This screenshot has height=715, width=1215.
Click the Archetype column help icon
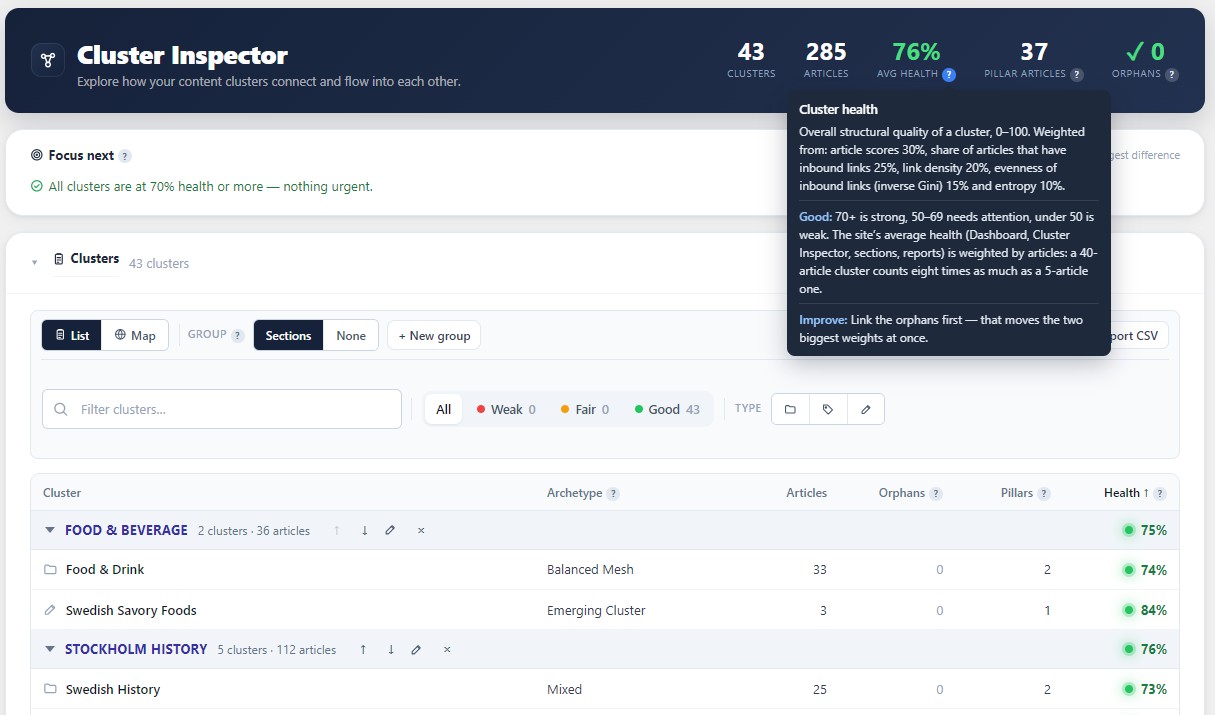(613, 494)
